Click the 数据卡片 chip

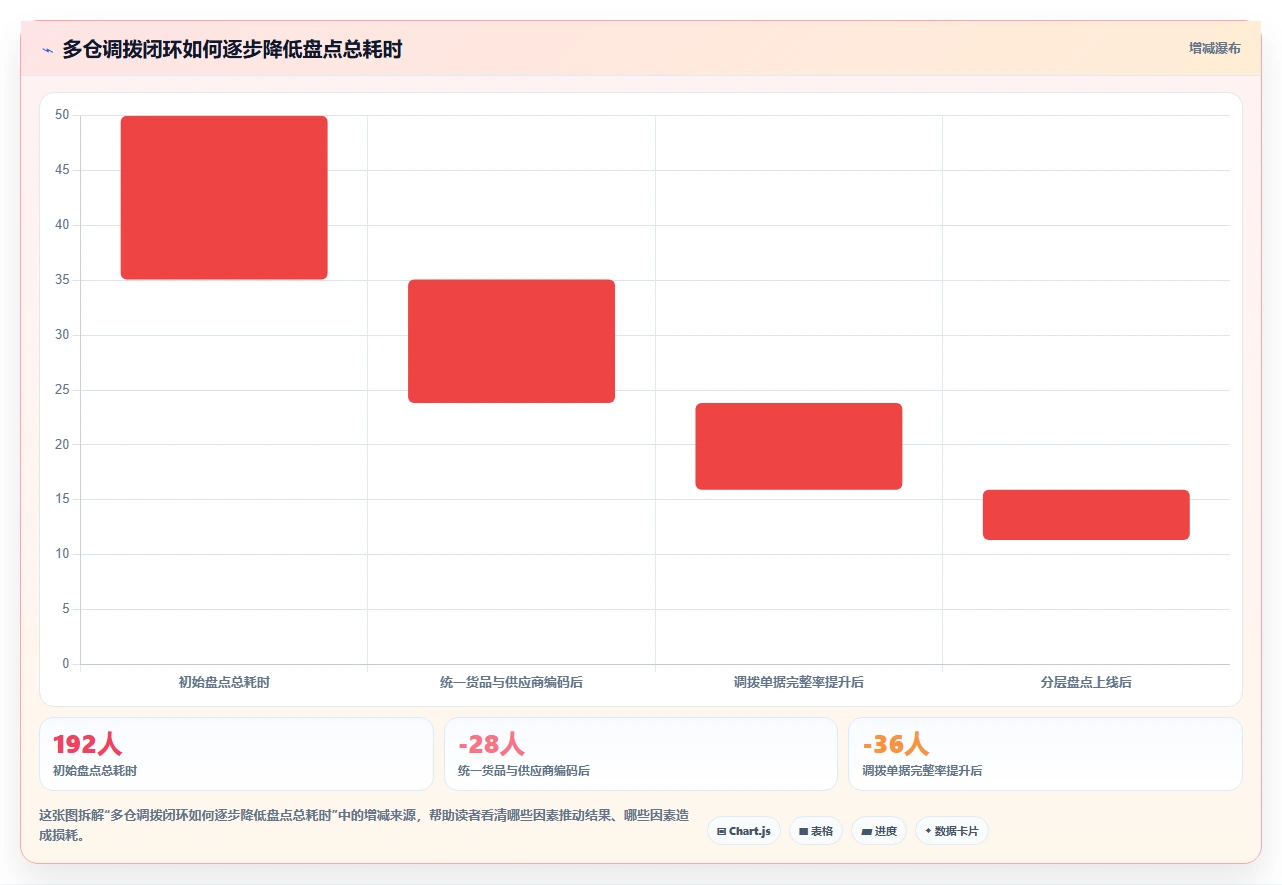pos(951,831)
